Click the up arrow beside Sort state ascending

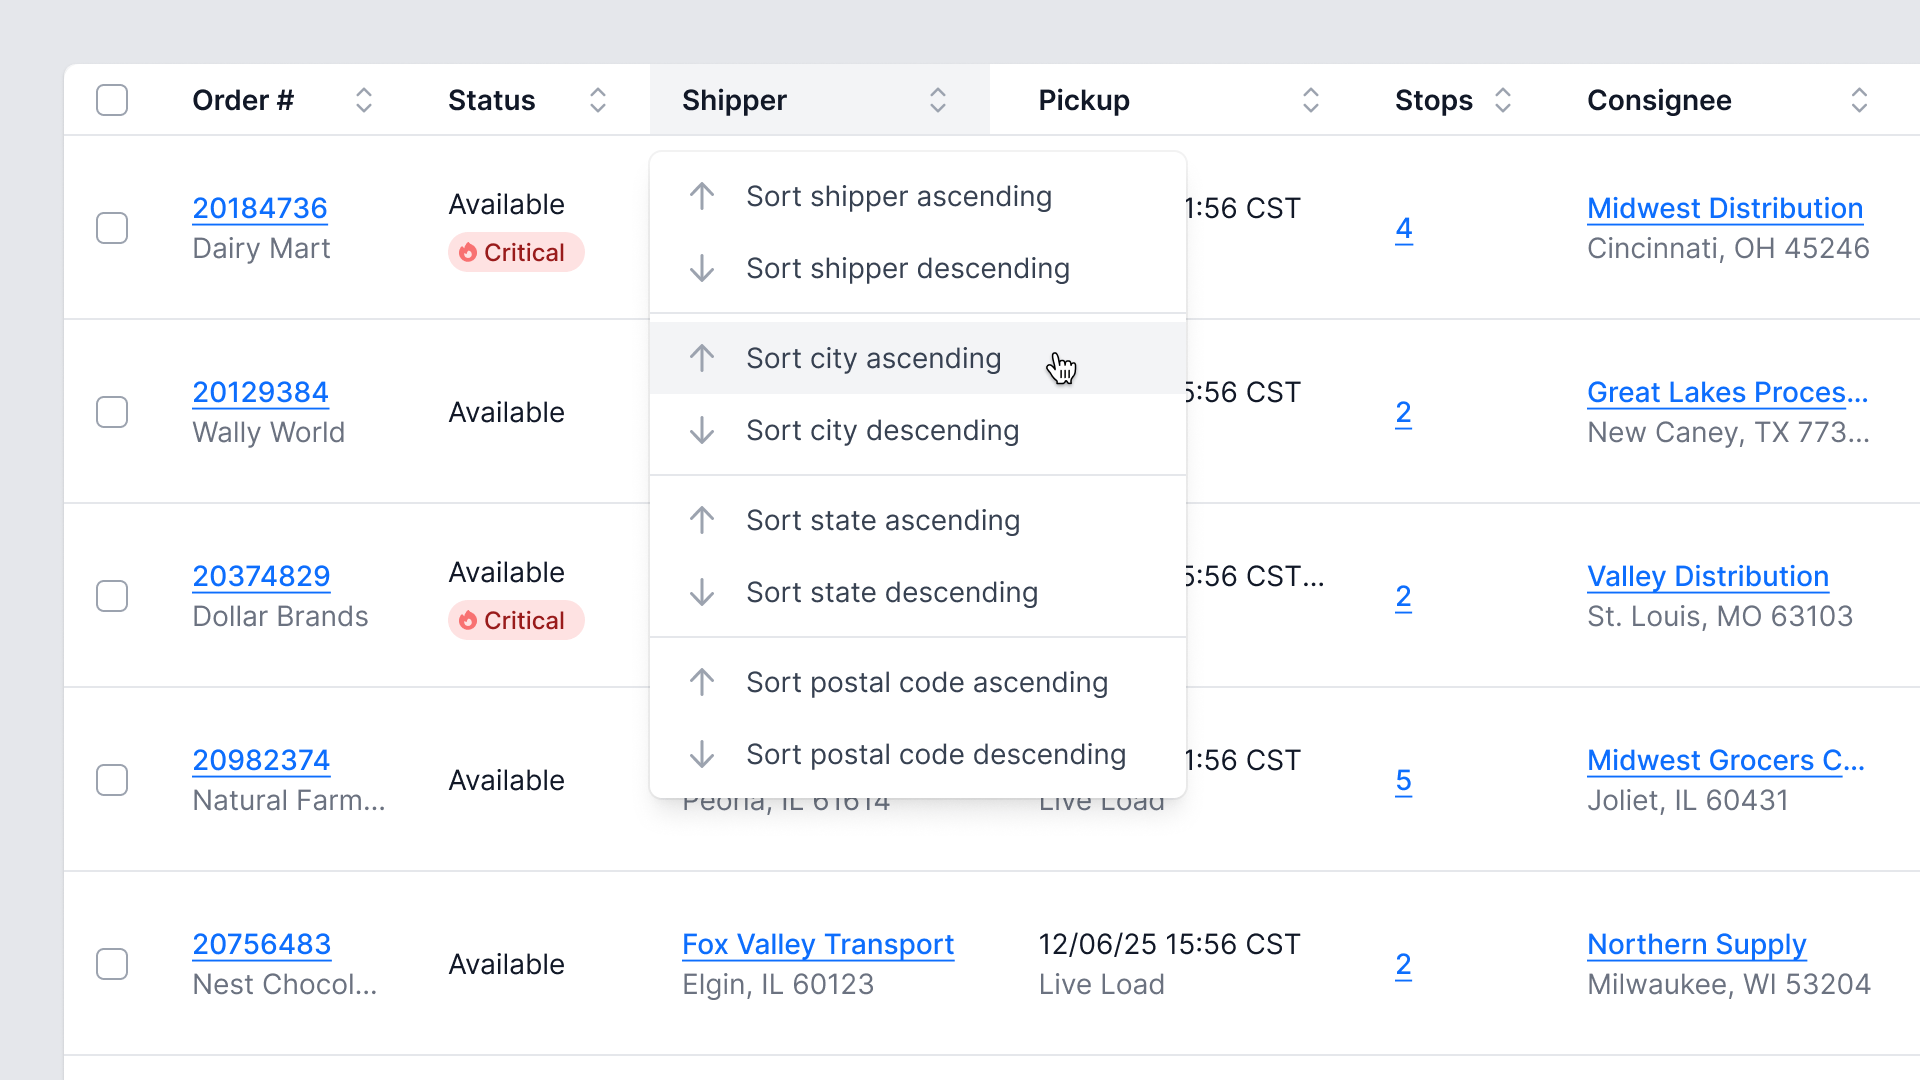[x=702, y=520]
